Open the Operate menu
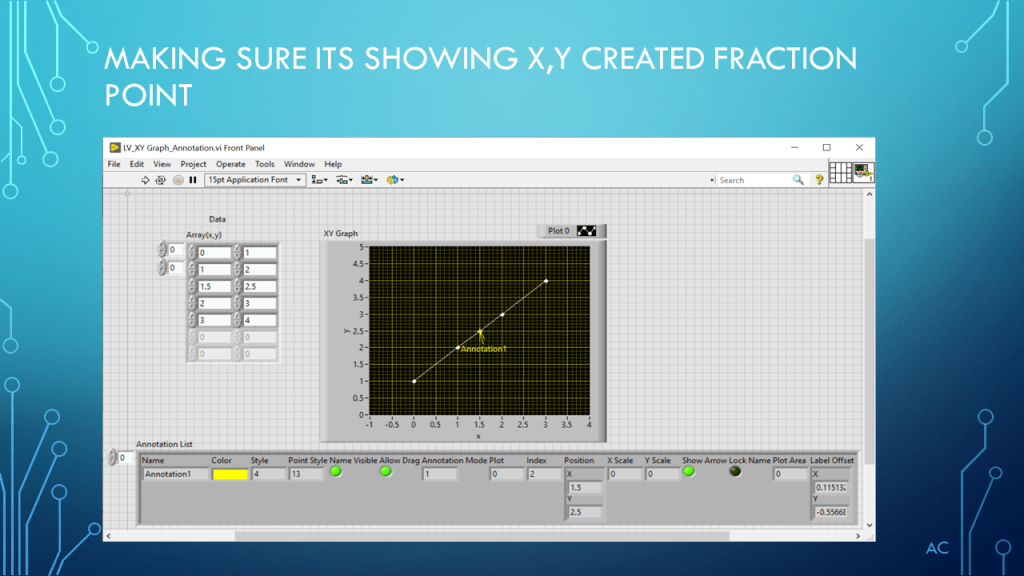This screenshot has width=1024, height=576. coord(230,164)
